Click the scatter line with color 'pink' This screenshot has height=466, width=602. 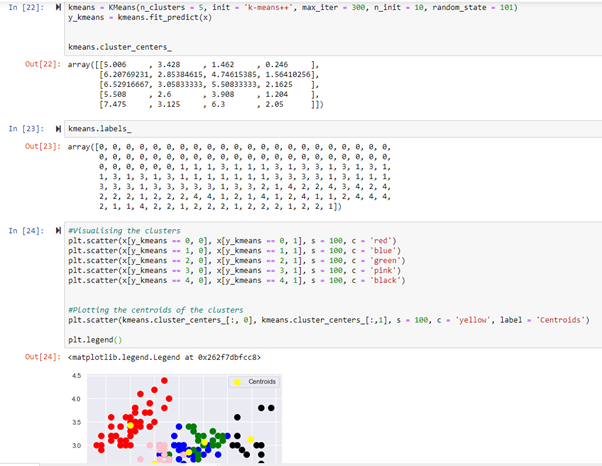point(234,271)
